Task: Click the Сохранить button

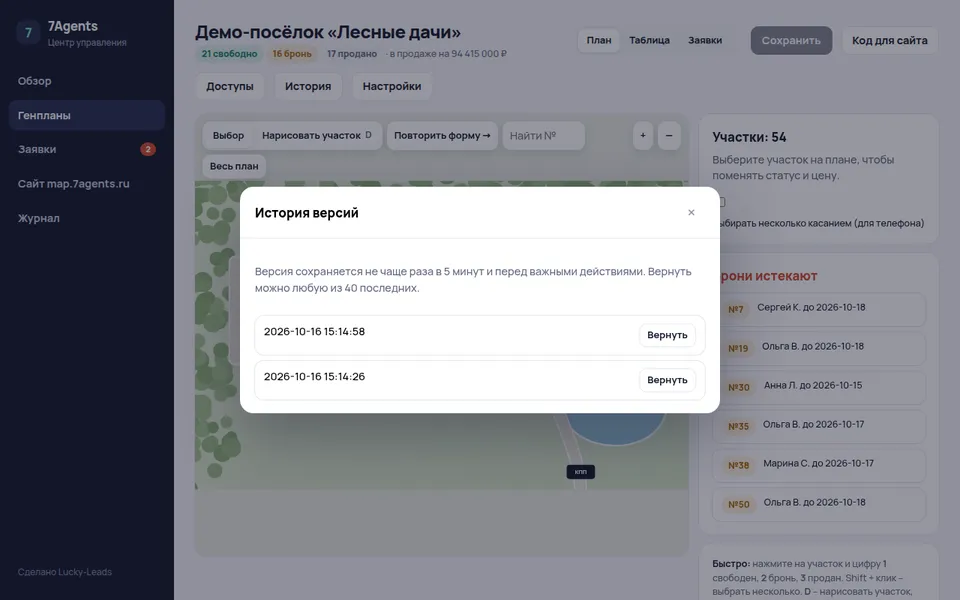Action: coord(791,40)
